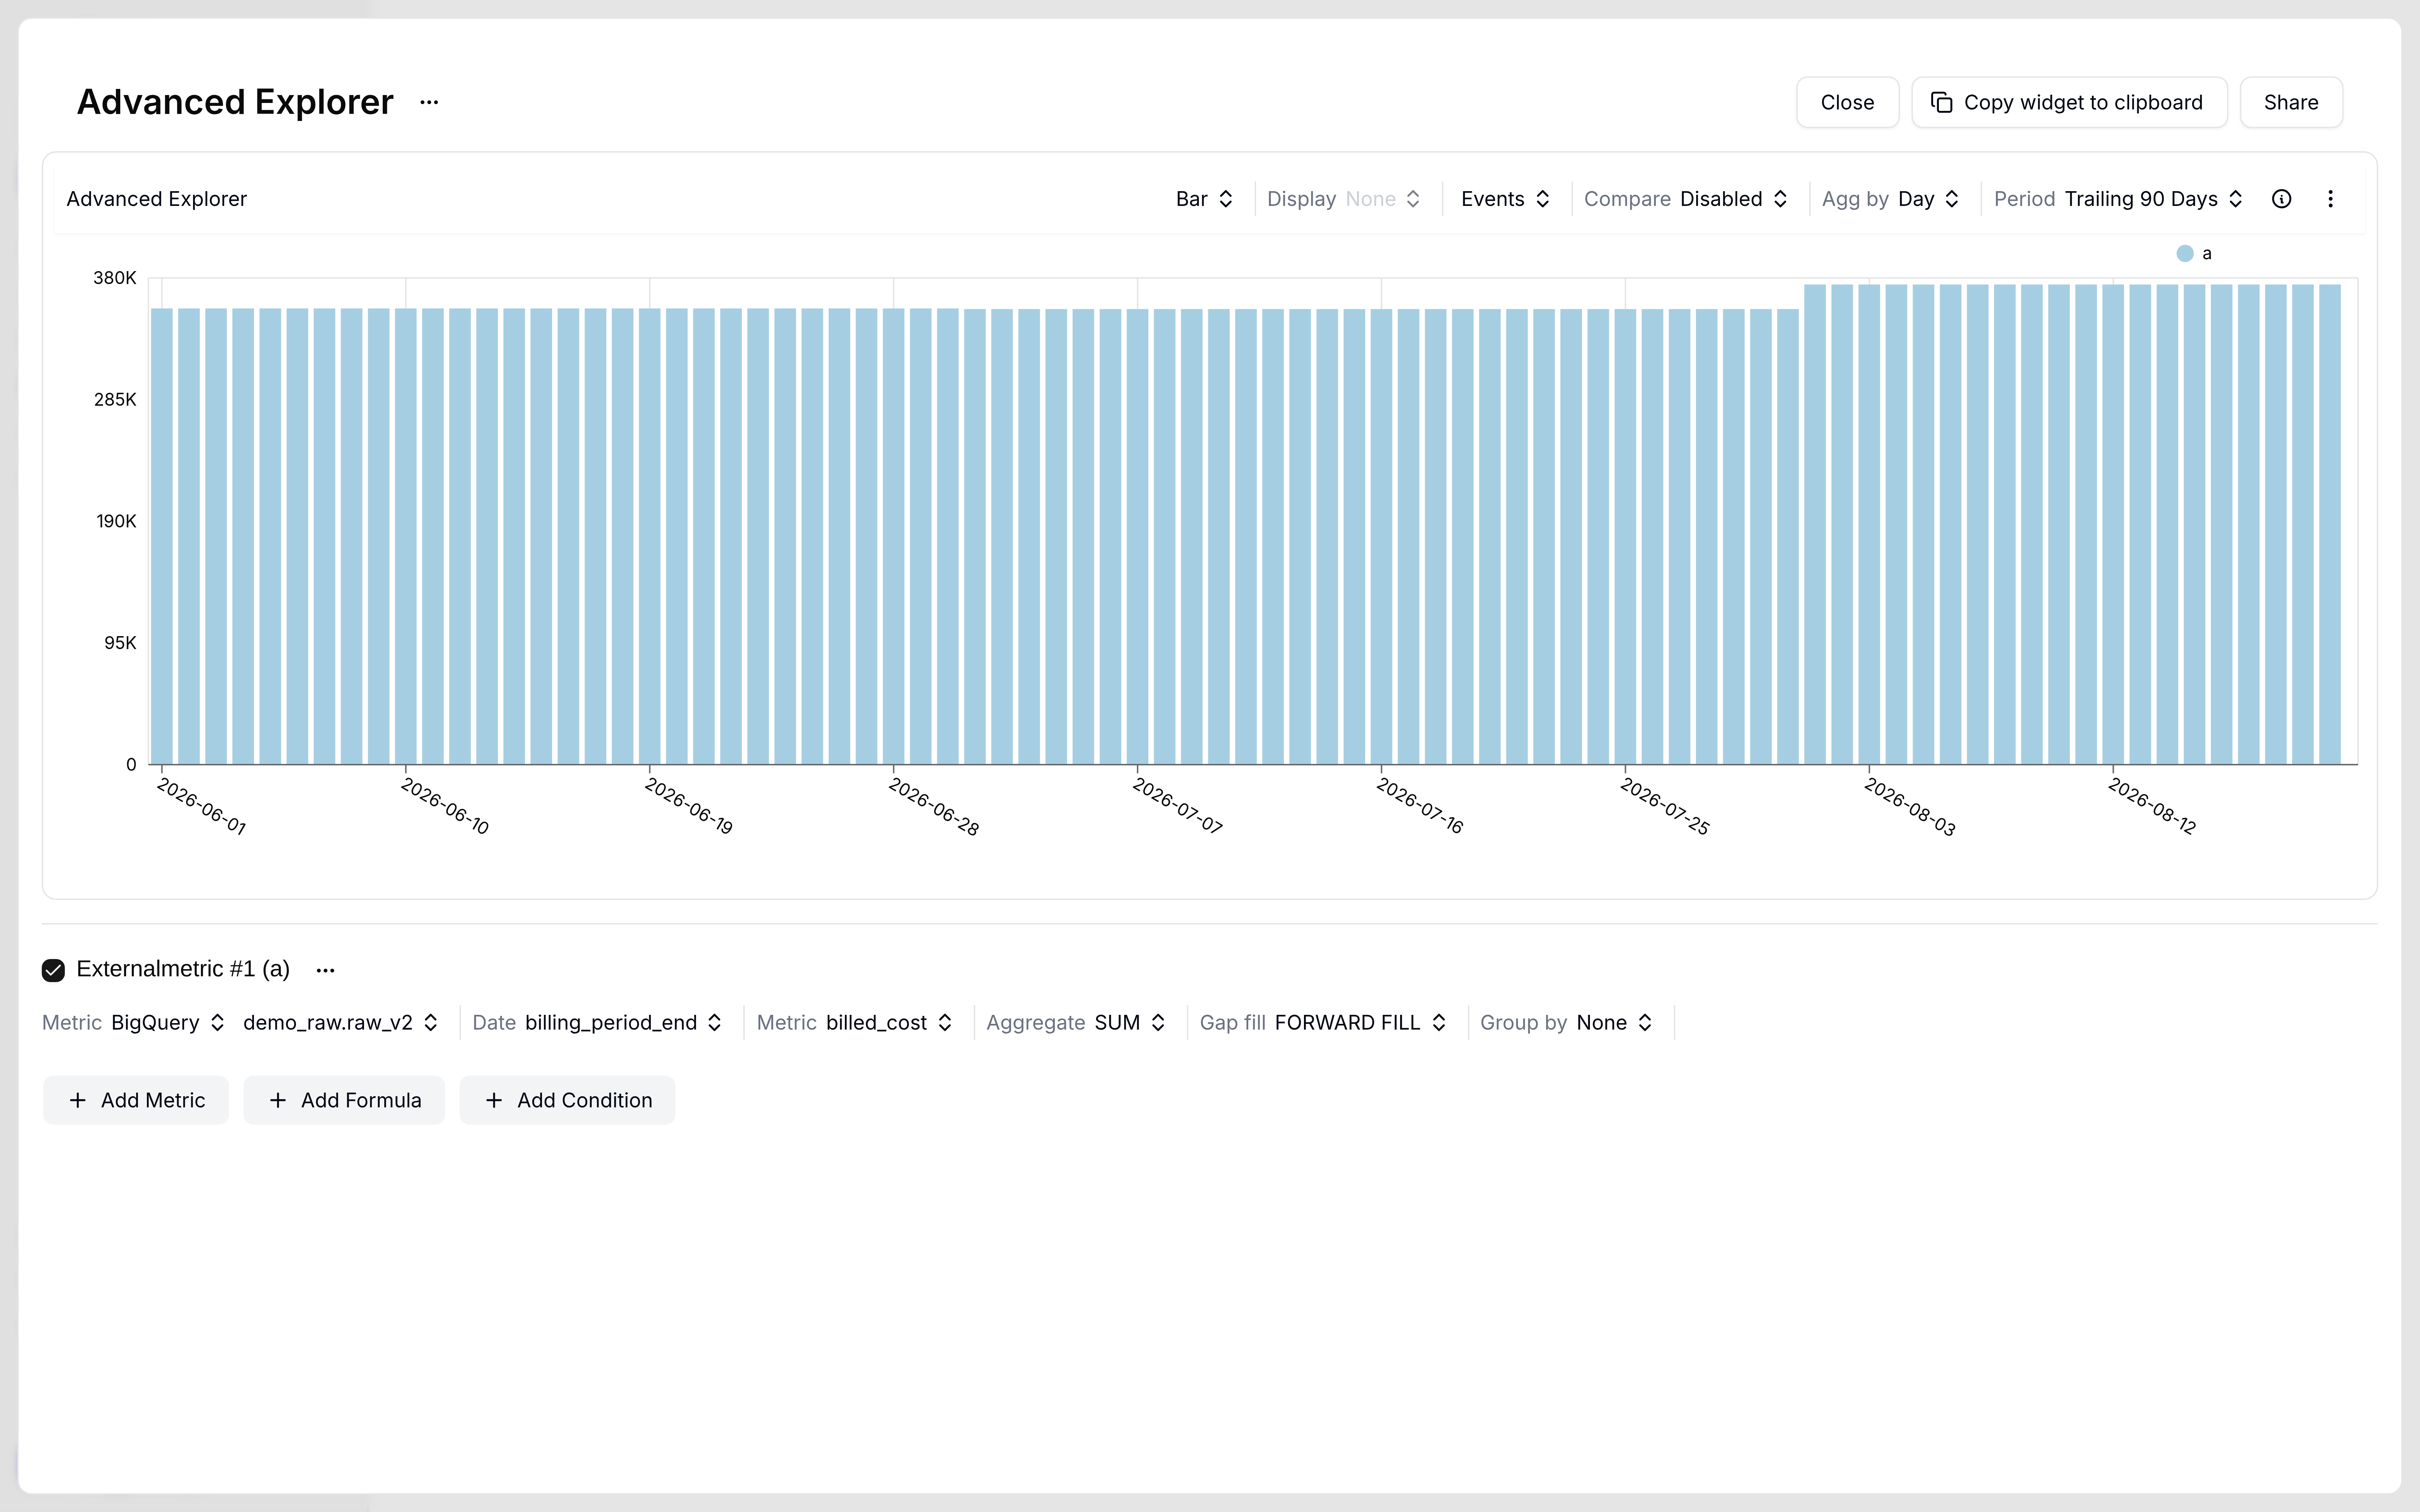Click the 2026-06-10 x-axis date label

point(445,807)
